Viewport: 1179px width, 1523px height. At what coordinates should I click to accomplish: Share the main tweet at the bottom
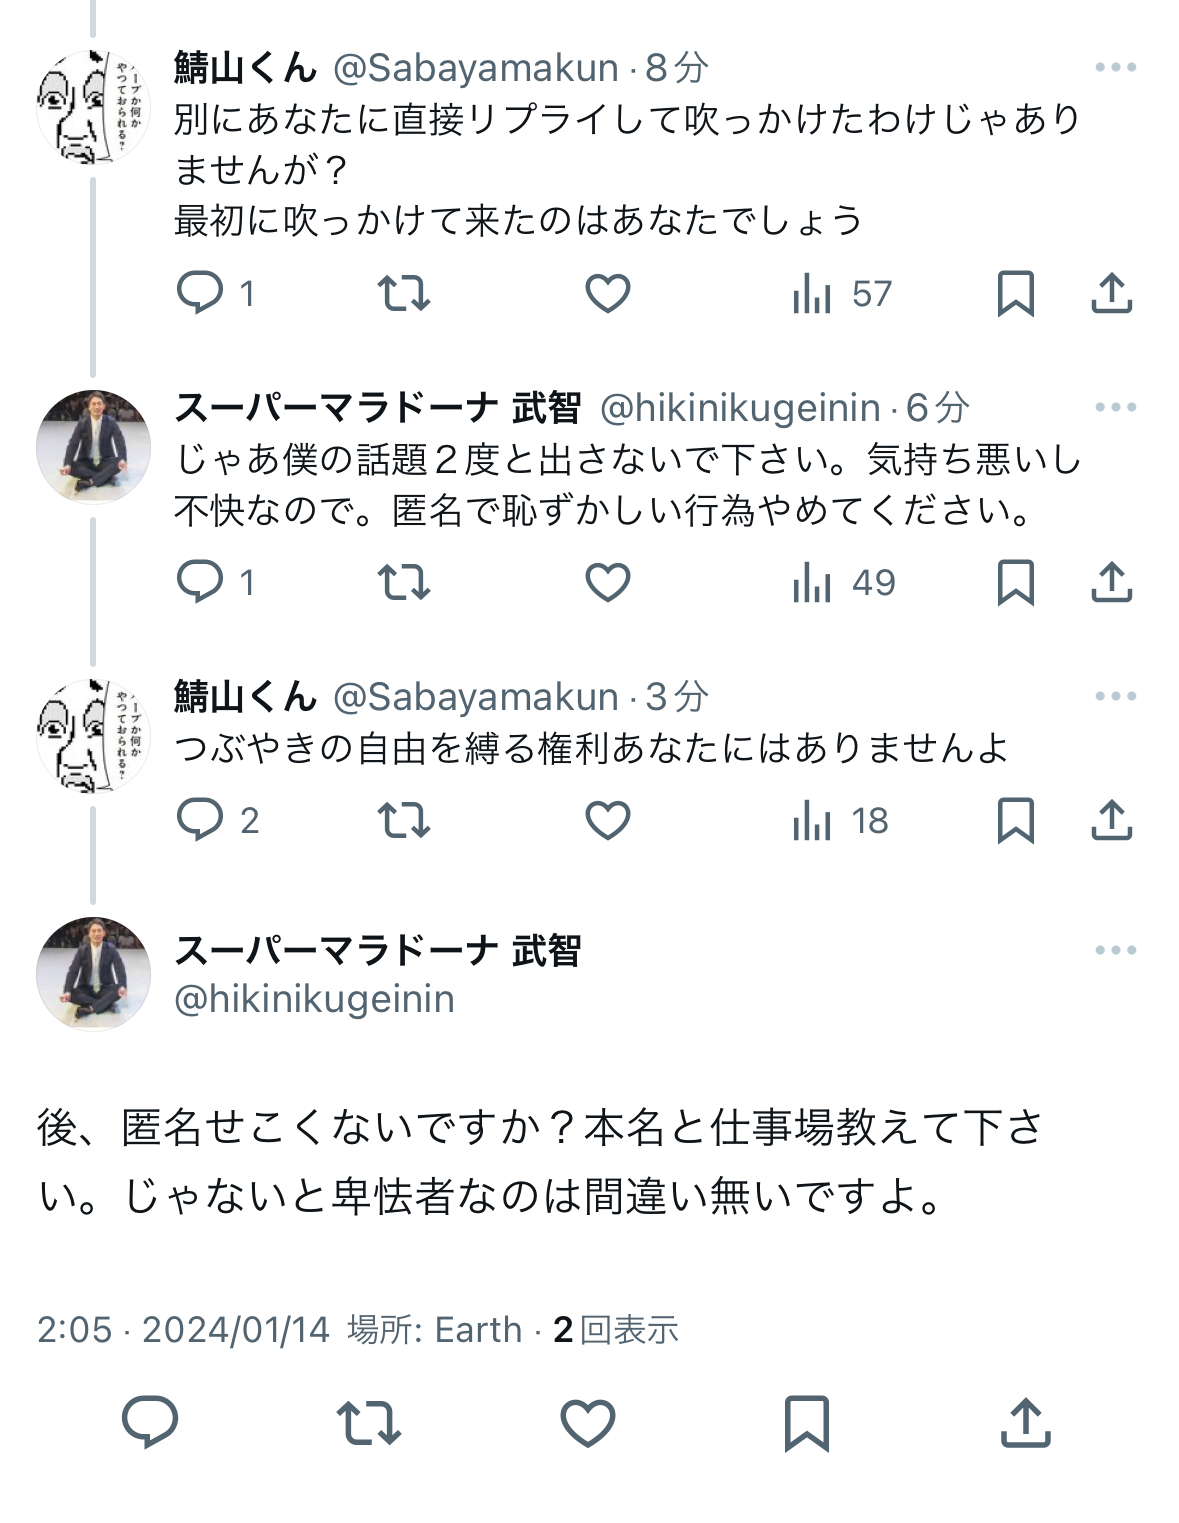point(1026,1422)
